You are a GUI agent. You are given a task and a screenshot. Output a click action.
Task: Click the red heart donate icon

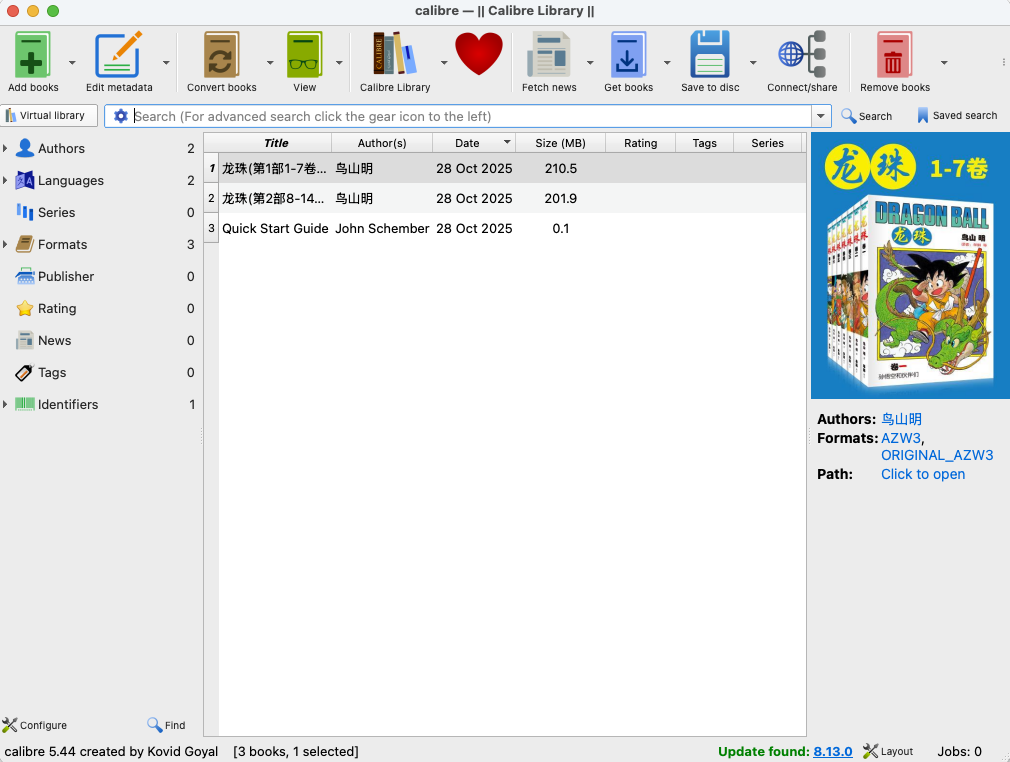tap(479, 55)
